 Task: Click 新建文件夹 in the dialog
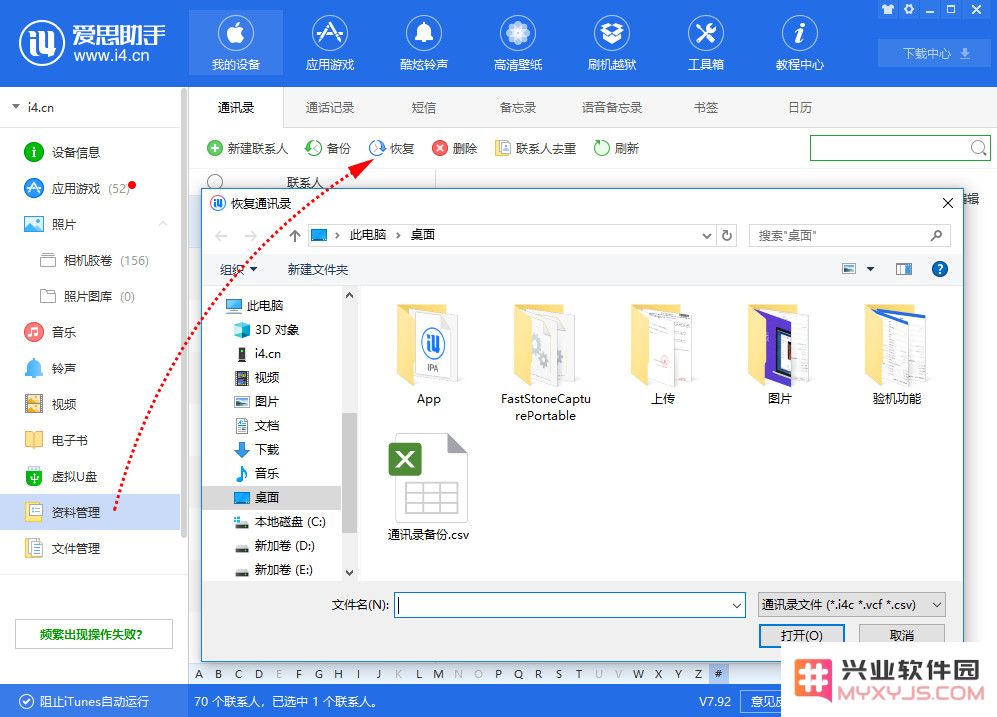pos(317,270)
